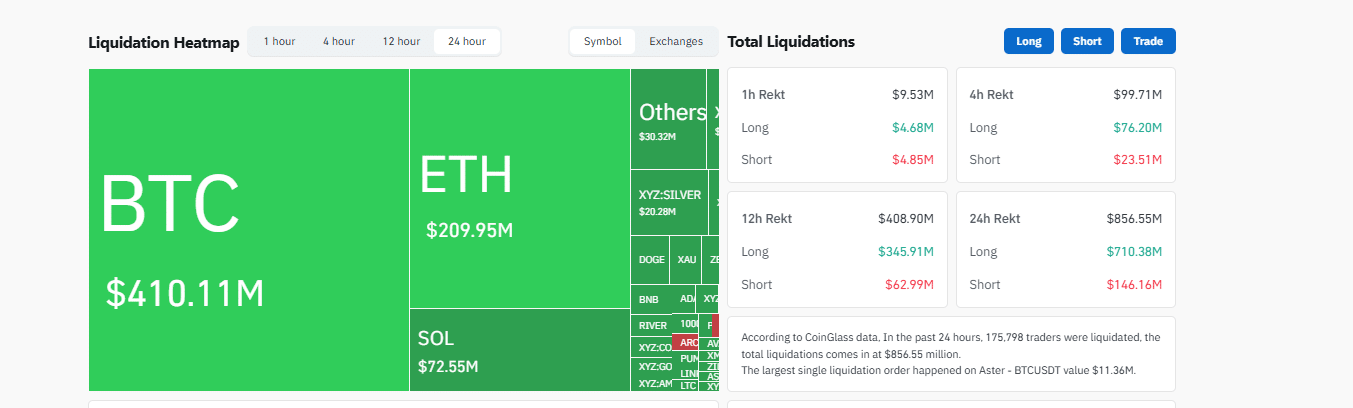Select the 1h Rekt summary card
1353x408 pixels.
click(x=837, y=126)
